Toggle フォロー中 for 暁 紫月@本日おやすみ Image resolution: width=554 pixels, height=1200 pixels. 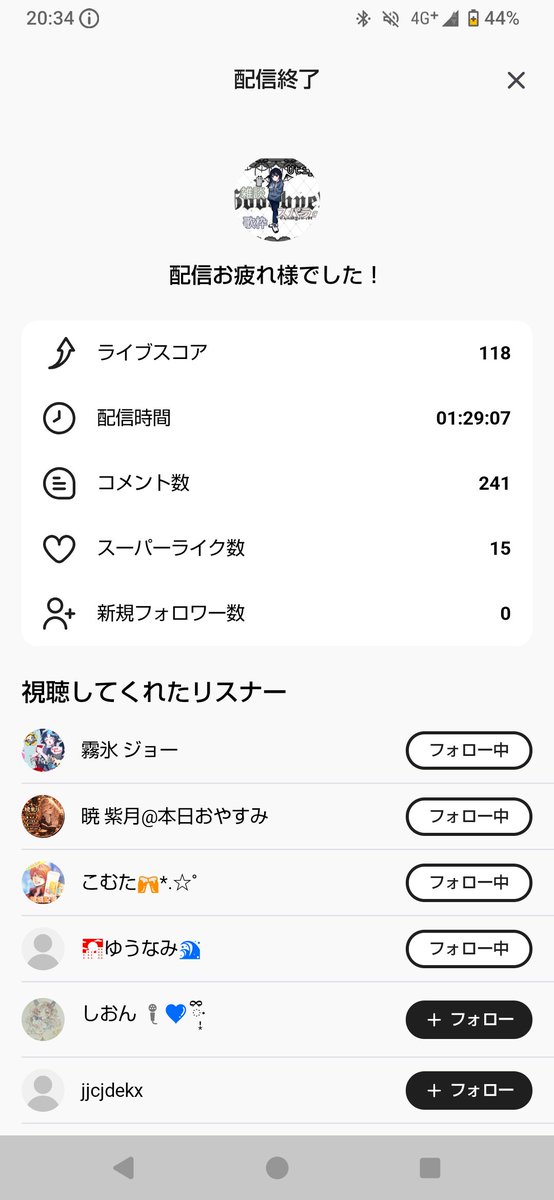(x=469, y=816)
